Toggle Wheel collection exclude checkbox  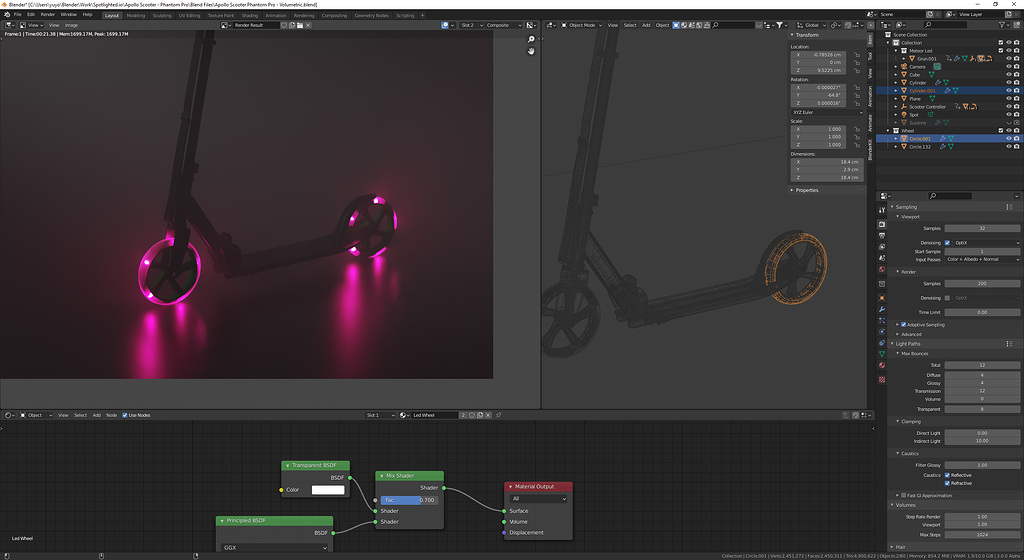[x=1000, y=131]
